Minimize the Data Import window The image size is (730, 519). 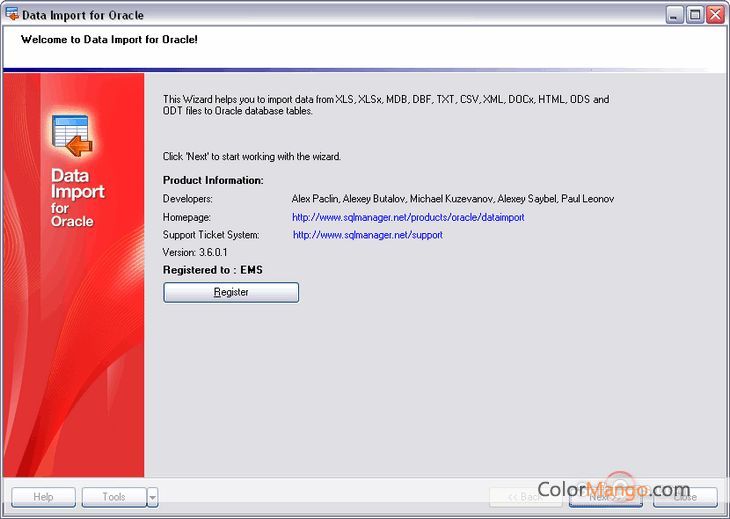674,15
